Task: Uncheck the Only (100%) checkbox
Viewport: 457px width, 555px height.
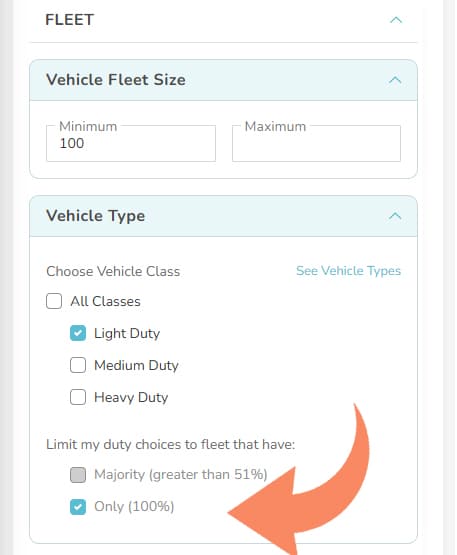Action: [78, 507]
